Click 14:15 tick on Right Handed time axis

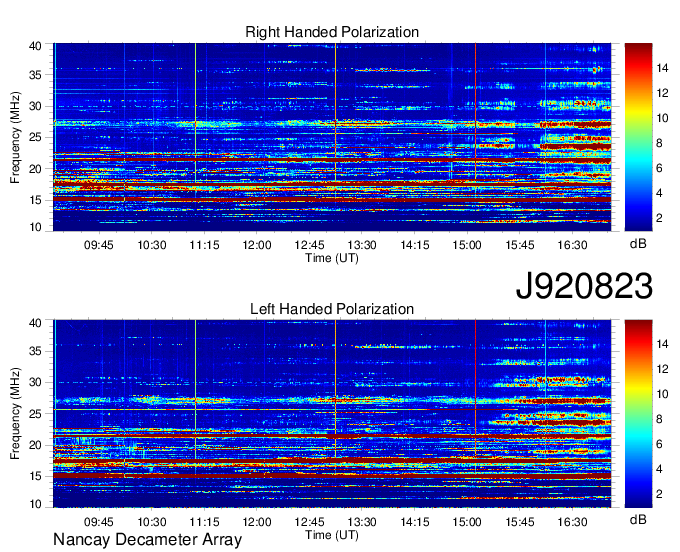click(415, 245)
